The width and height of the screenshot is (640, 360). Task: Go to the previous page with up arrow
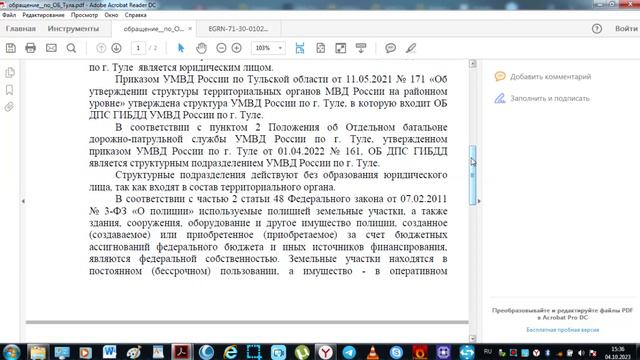[x=101, y=48]
